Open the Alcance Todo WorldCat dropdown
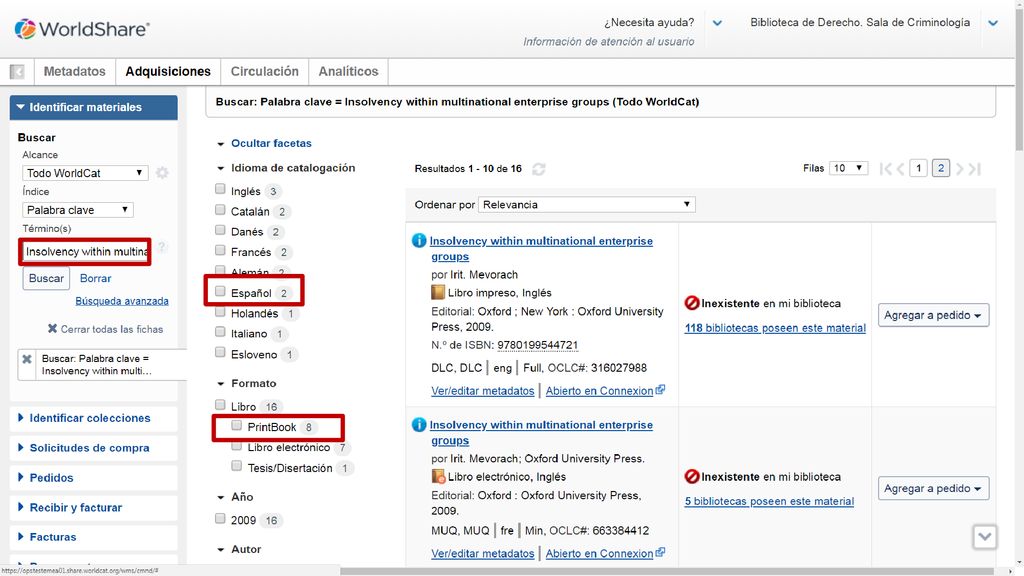The width and height of the screenshot is (1024, 576). [x=85, y=173]
